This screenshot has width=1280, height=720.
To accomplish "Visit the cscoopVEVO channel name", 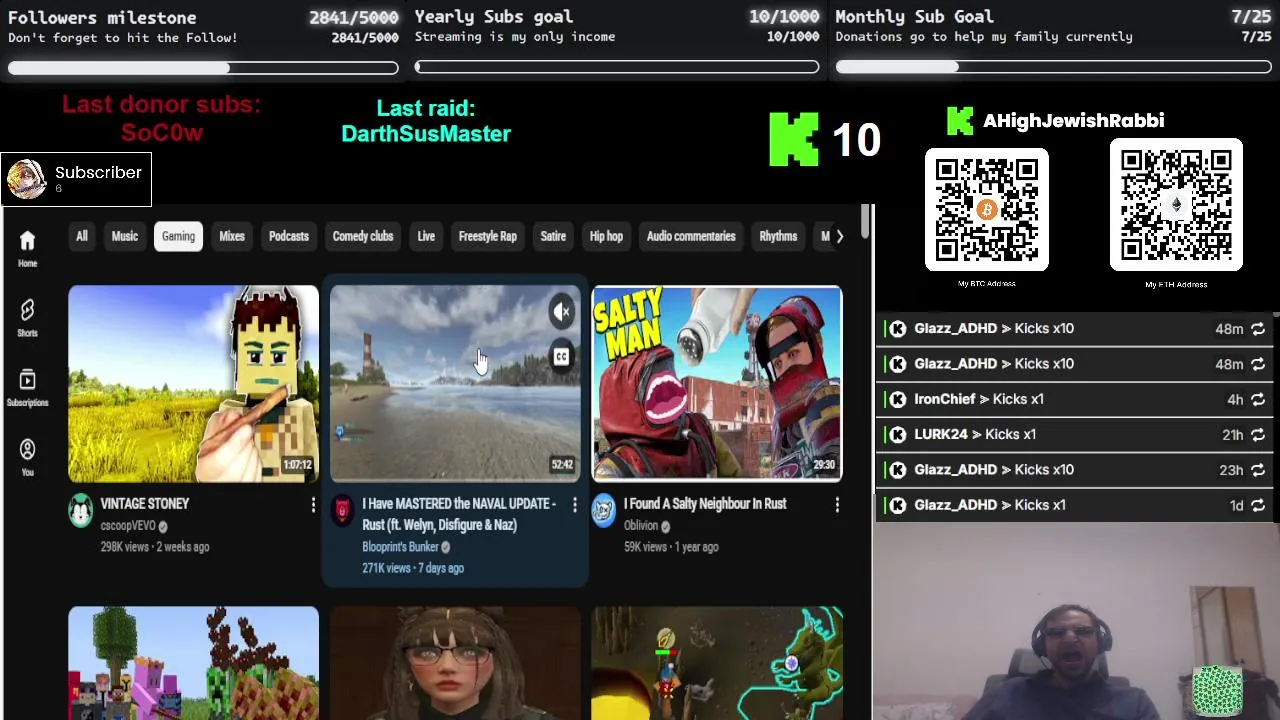I will click(x=128, y=525).
